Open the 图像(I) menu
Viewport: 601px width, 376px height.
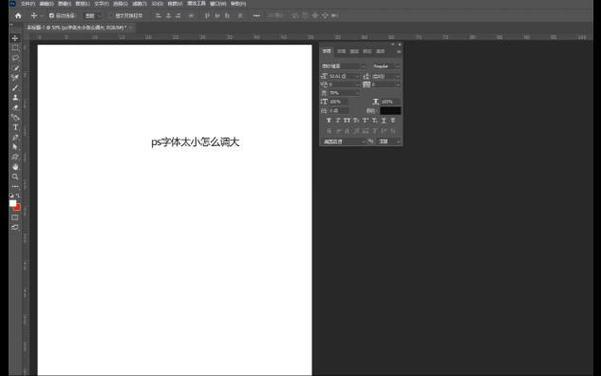[64, 4]
